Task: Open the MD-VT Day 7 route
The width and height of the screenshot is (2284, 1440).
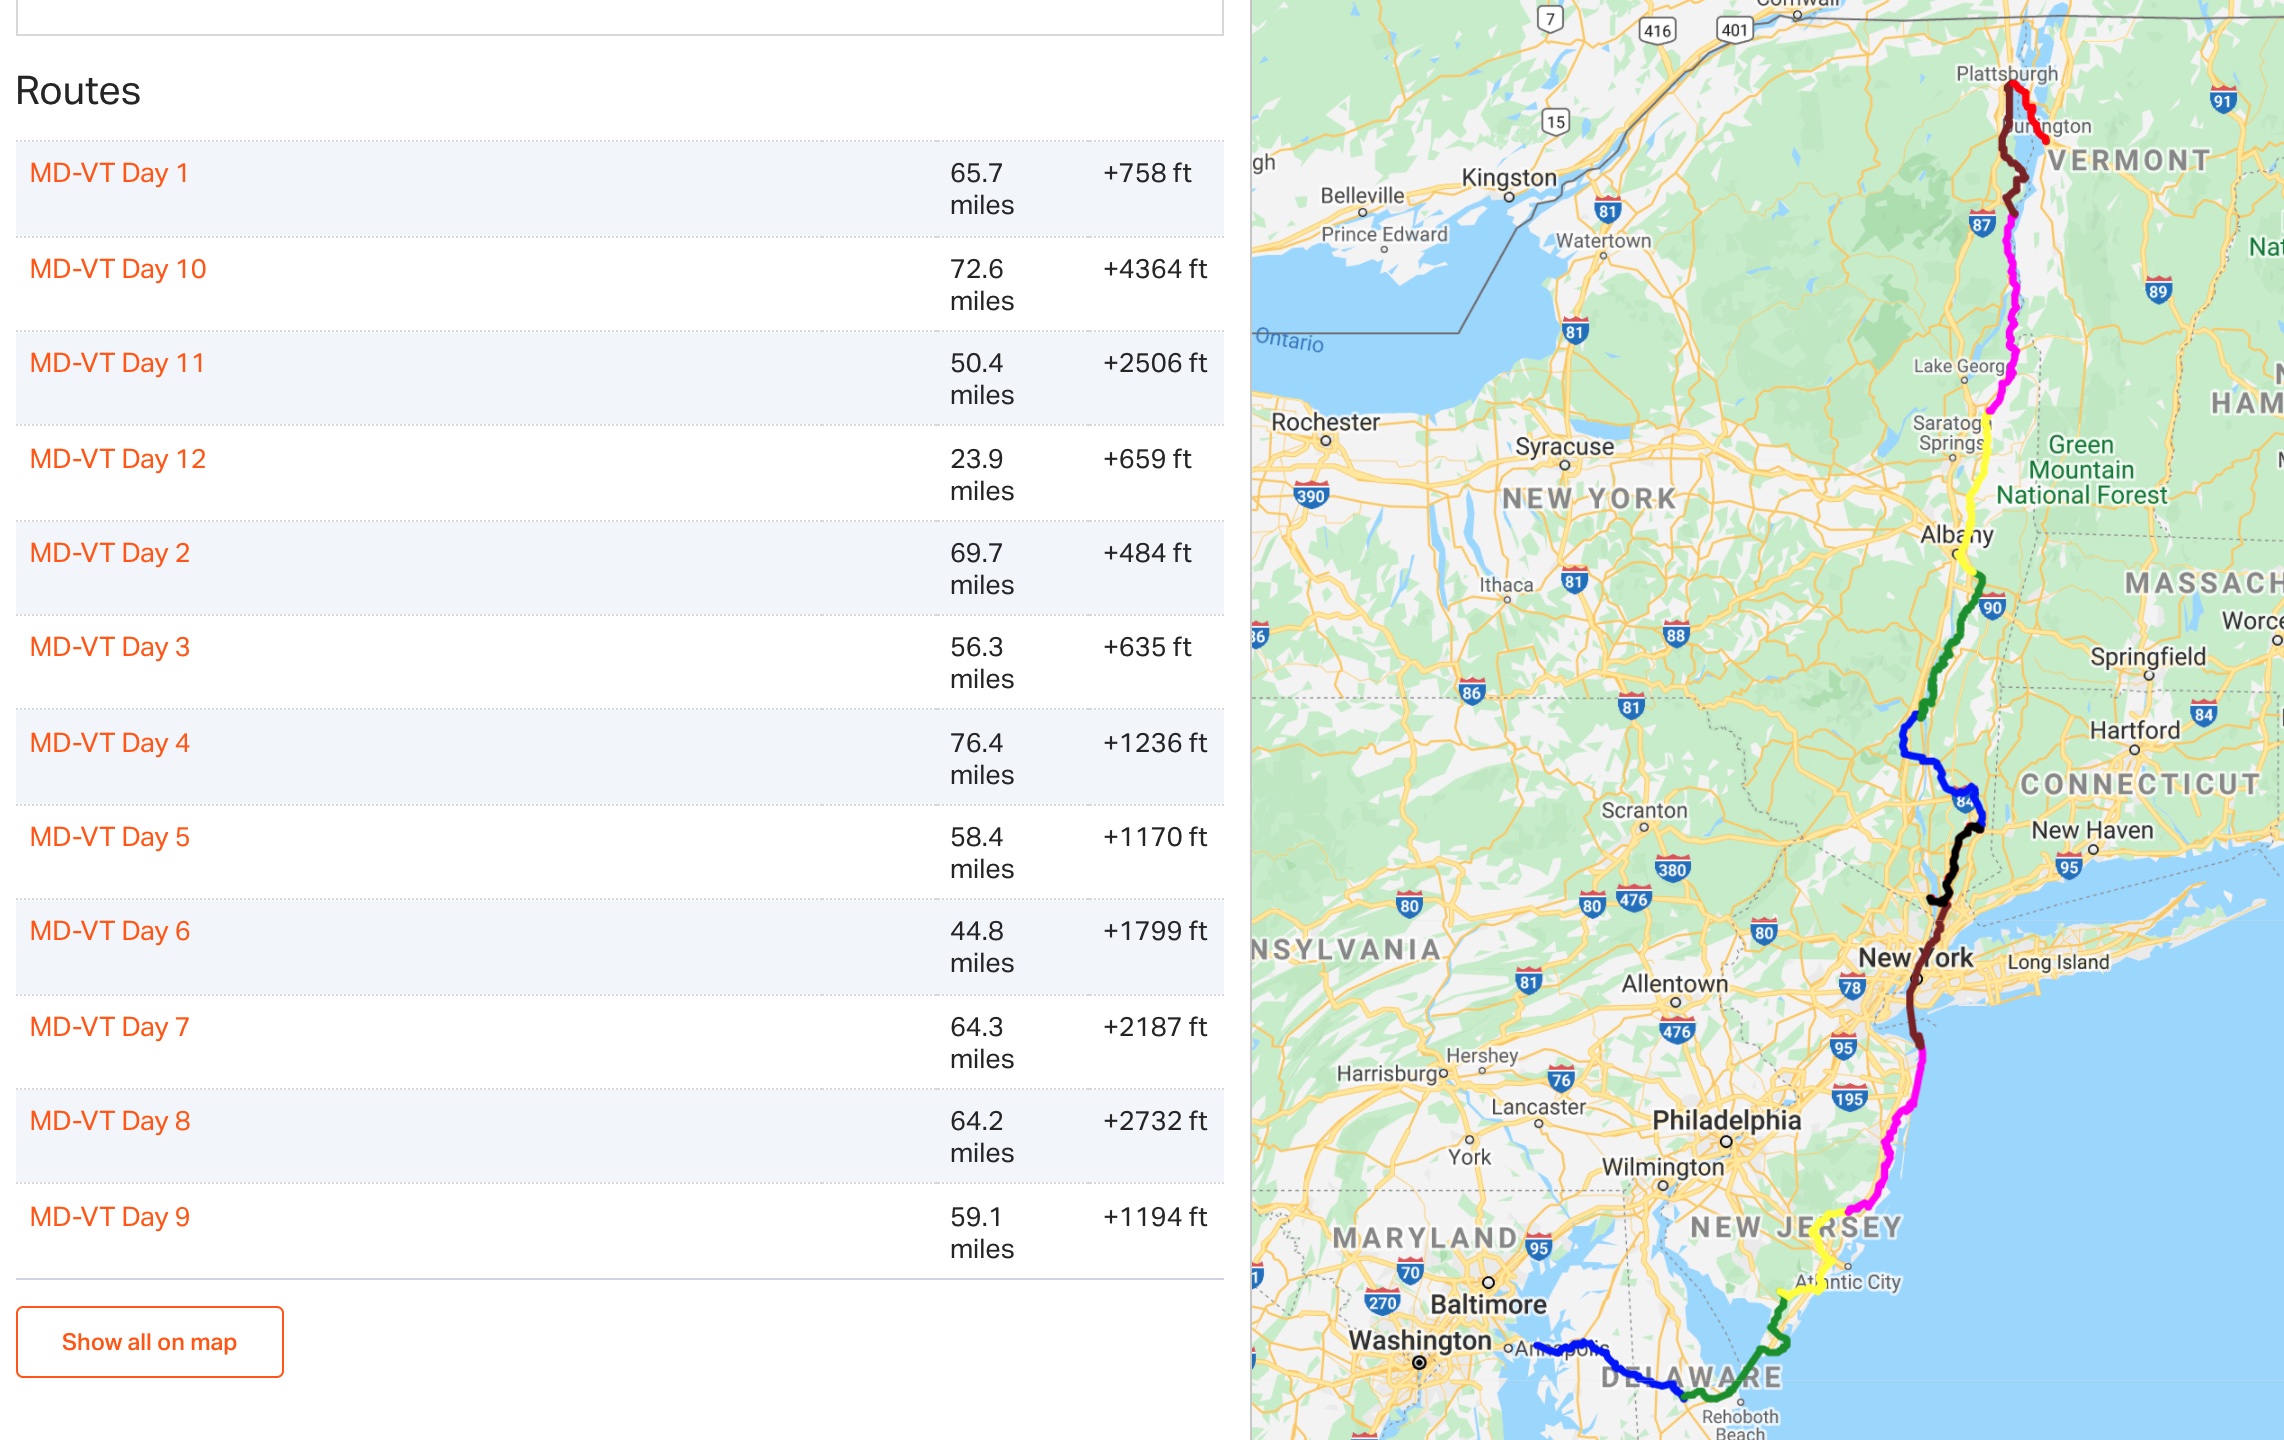Action: click(x=110, y=1027)
